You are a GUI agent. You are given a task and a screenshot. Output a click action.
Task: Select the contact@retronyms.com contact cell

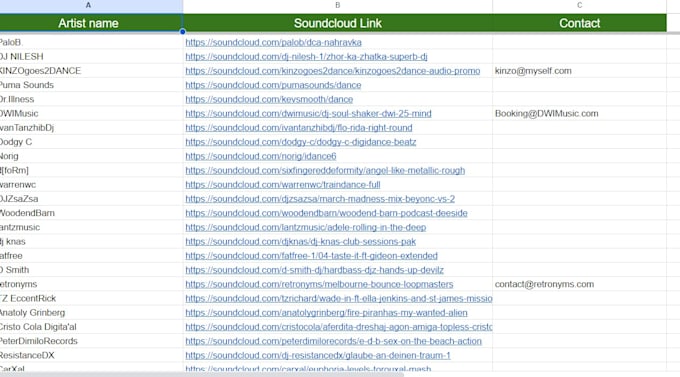coord(579,284)
